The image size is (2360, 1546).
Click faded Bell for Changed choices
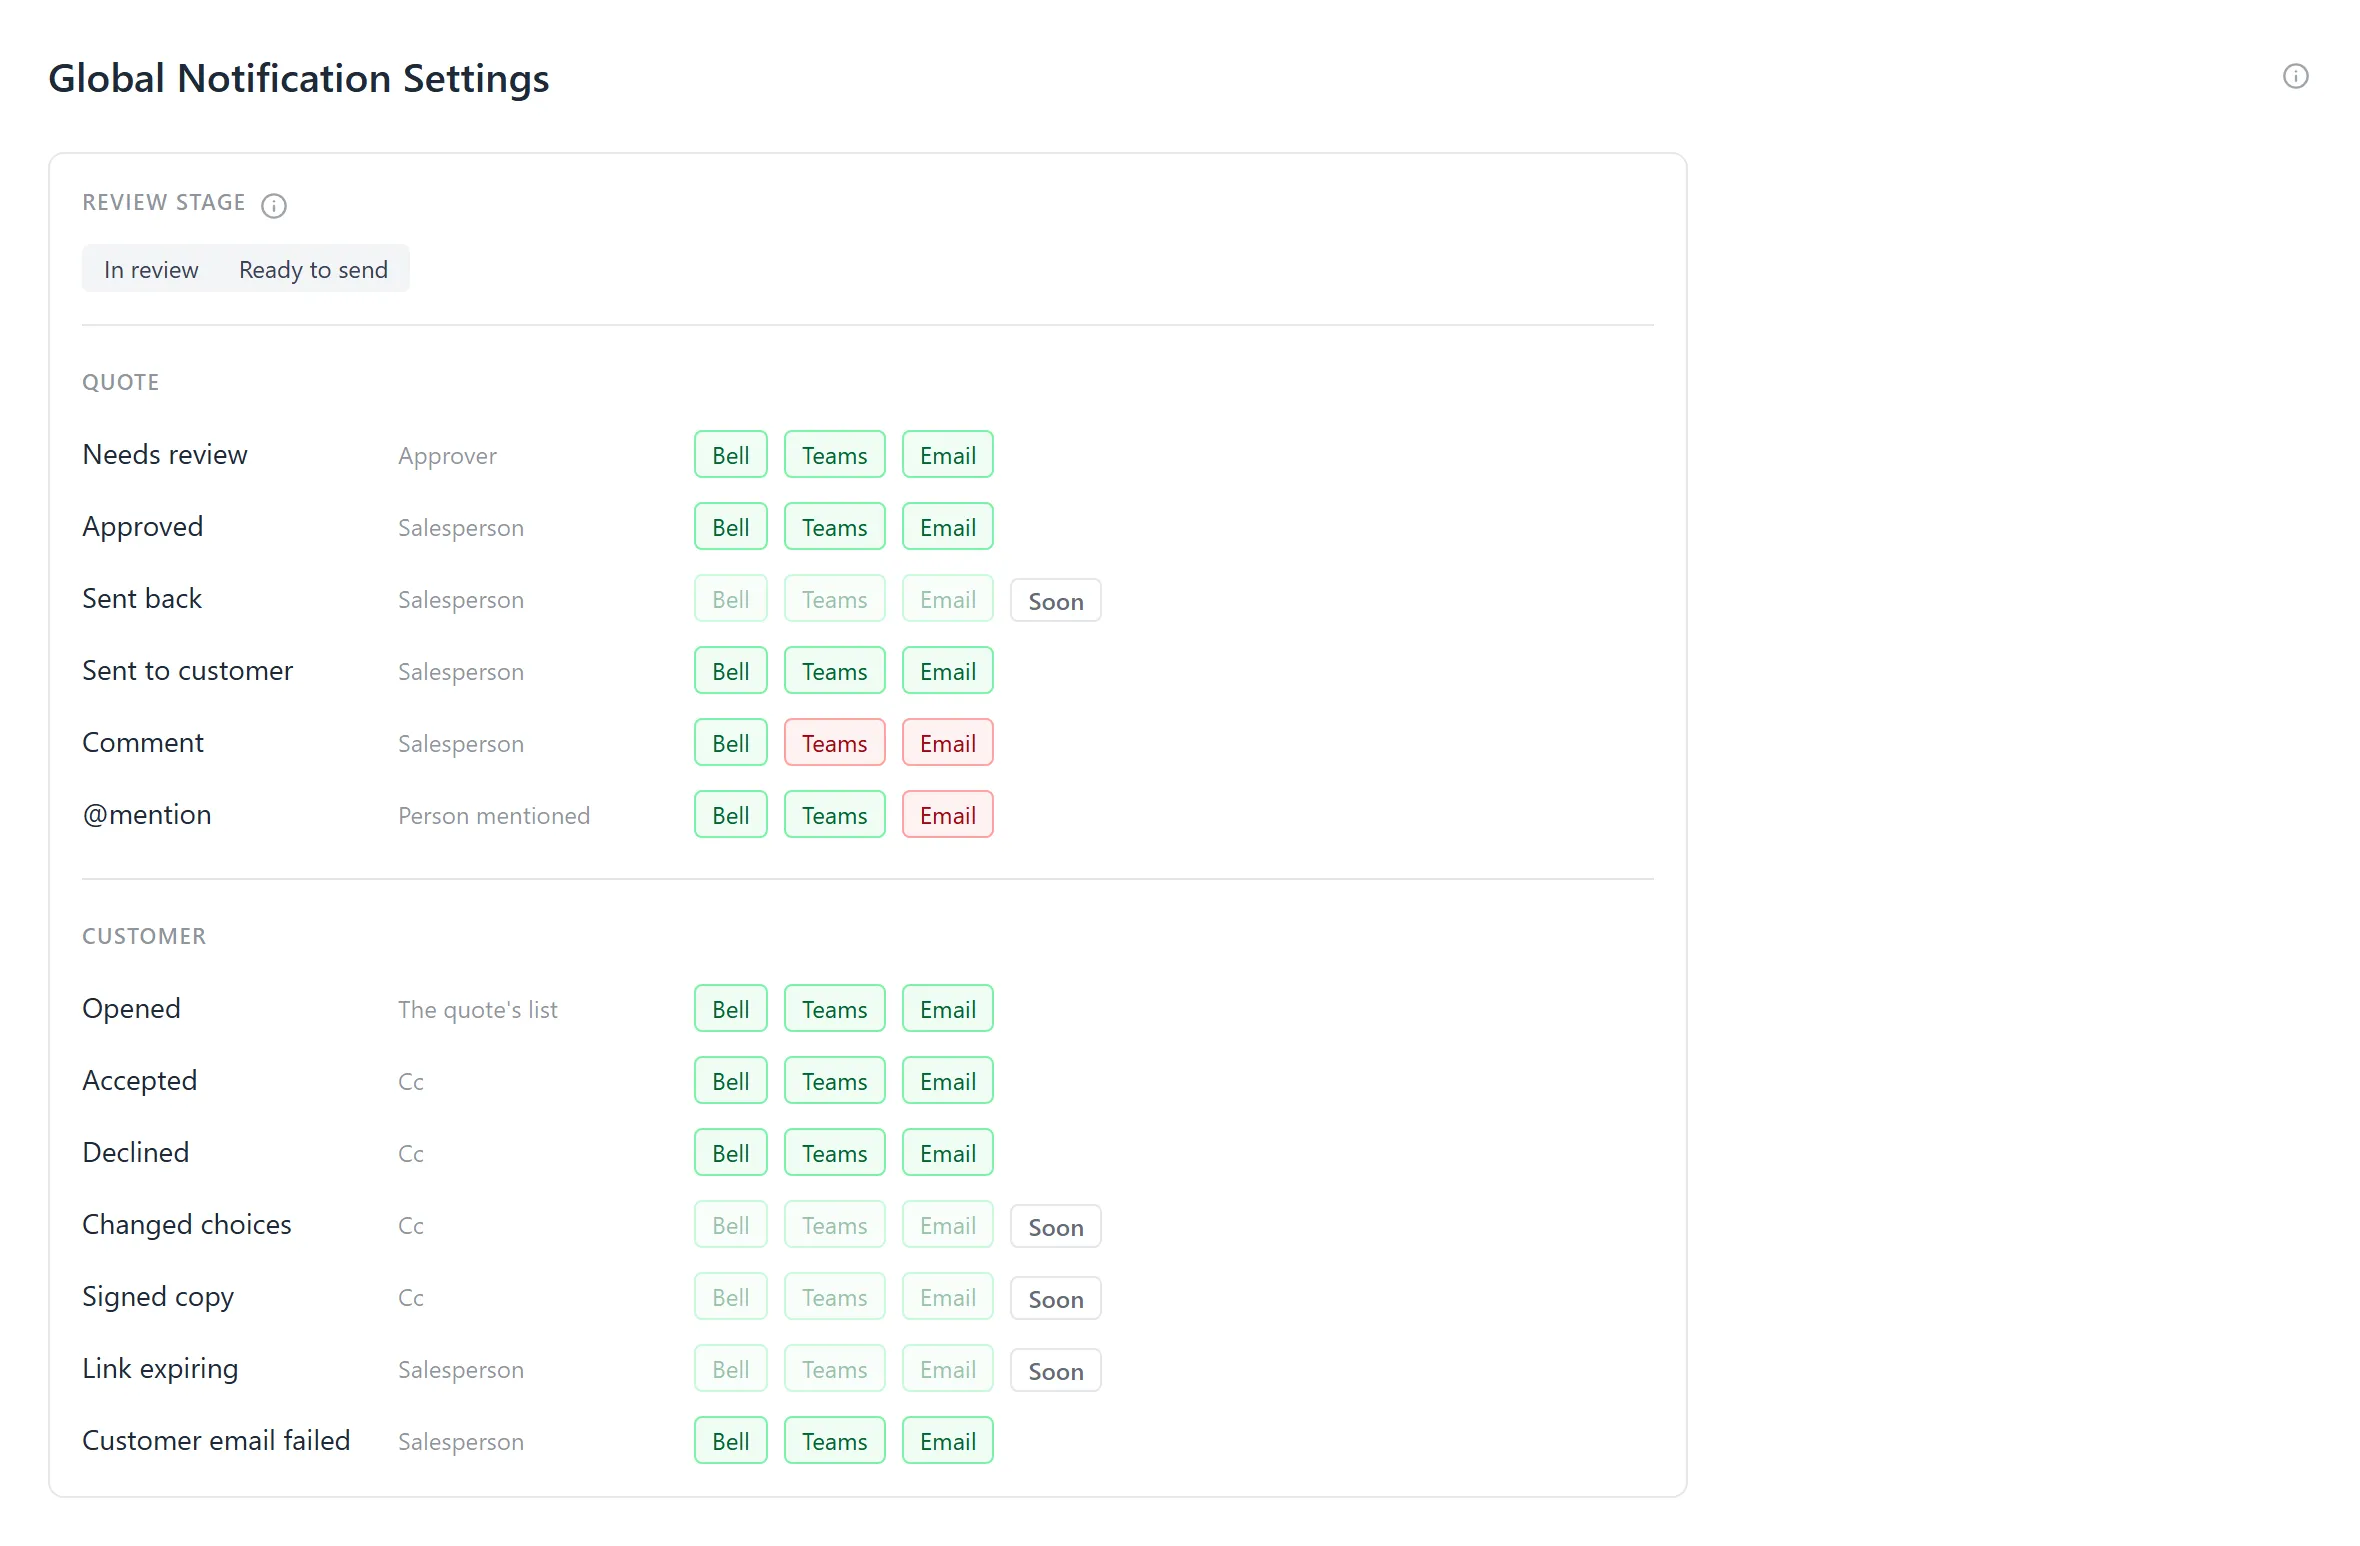[x=731, y=1225]
